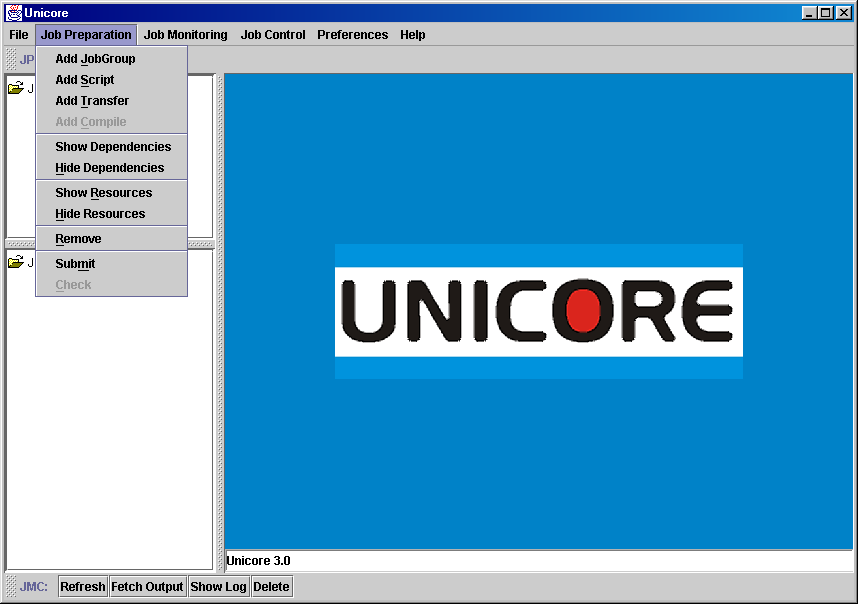Image resolution: width=858 pixels, height=604 pixels.
Task: Open the Job Control menu
Action: point(273,34)
